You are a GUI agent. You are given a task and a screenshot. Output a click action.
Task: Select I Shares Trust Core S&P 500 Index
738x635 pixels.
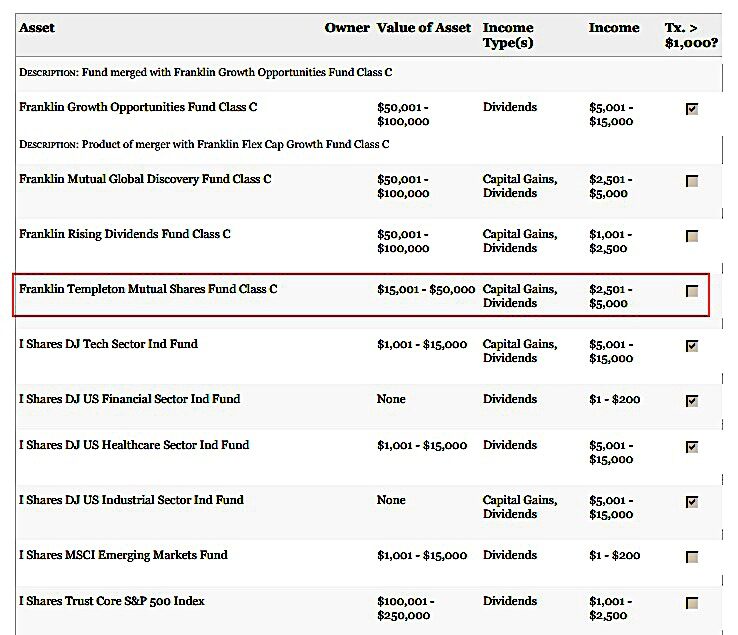point(112,601)
